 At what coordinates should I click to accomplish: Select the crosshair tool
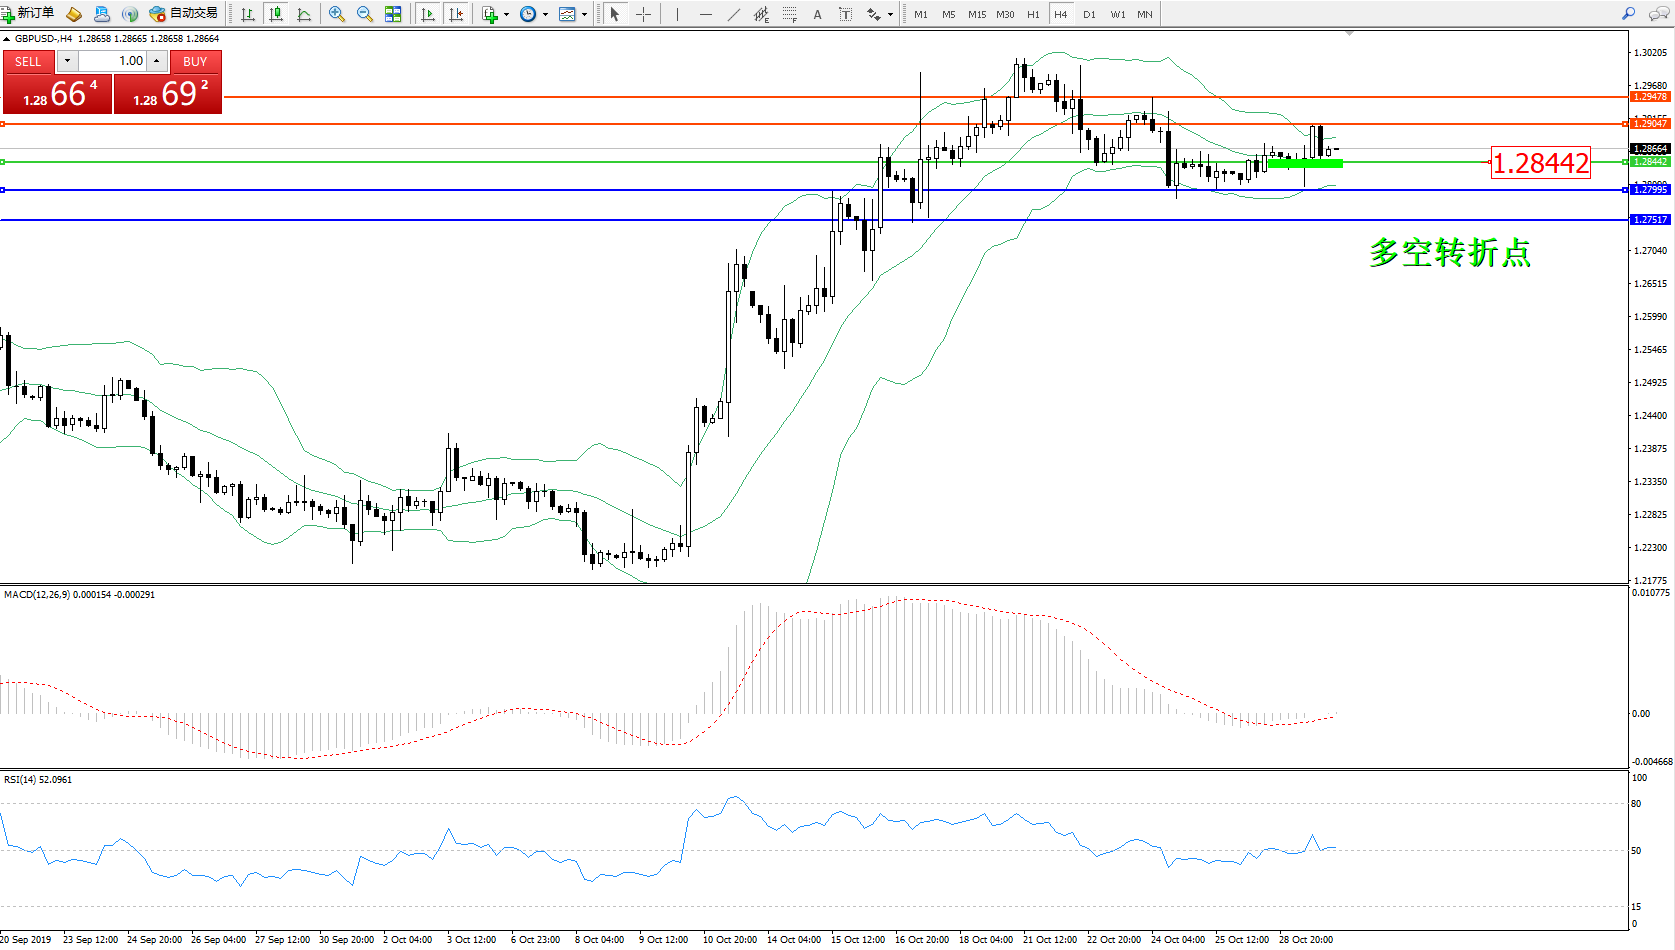[643, 14]
